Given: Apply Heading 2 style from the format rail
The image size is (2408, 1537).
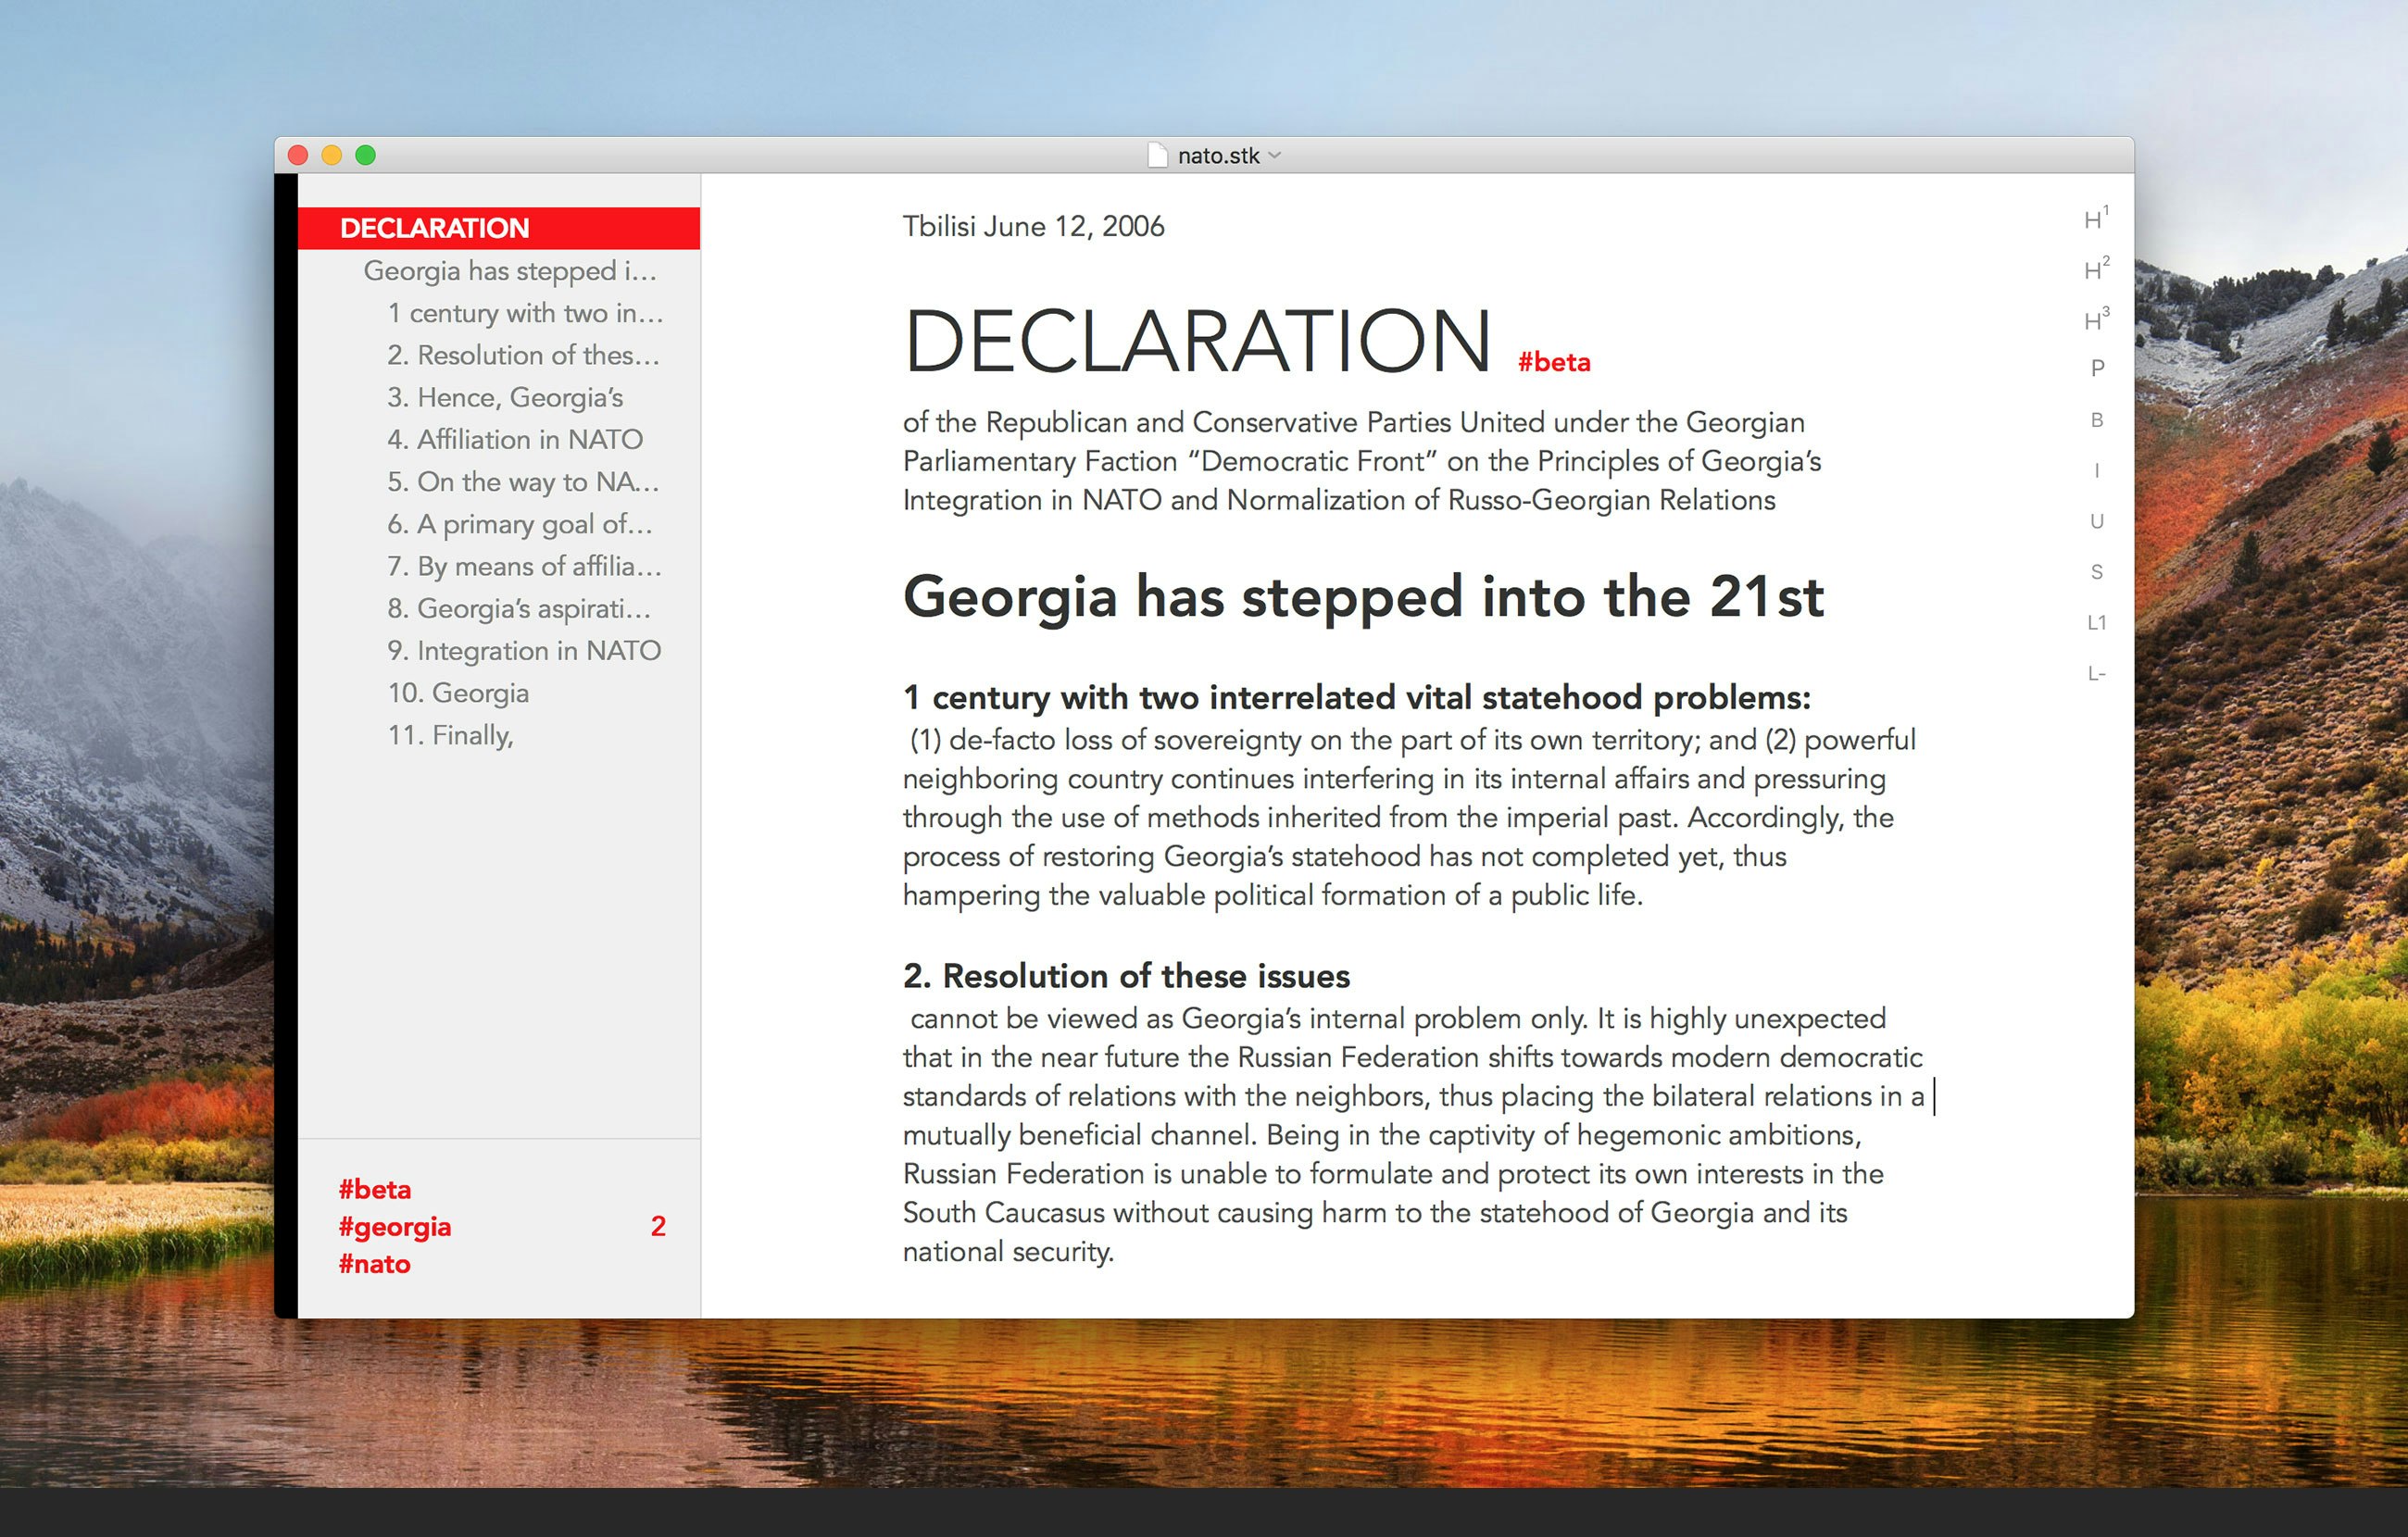Looking at the screenshot, I should 2095,267.
